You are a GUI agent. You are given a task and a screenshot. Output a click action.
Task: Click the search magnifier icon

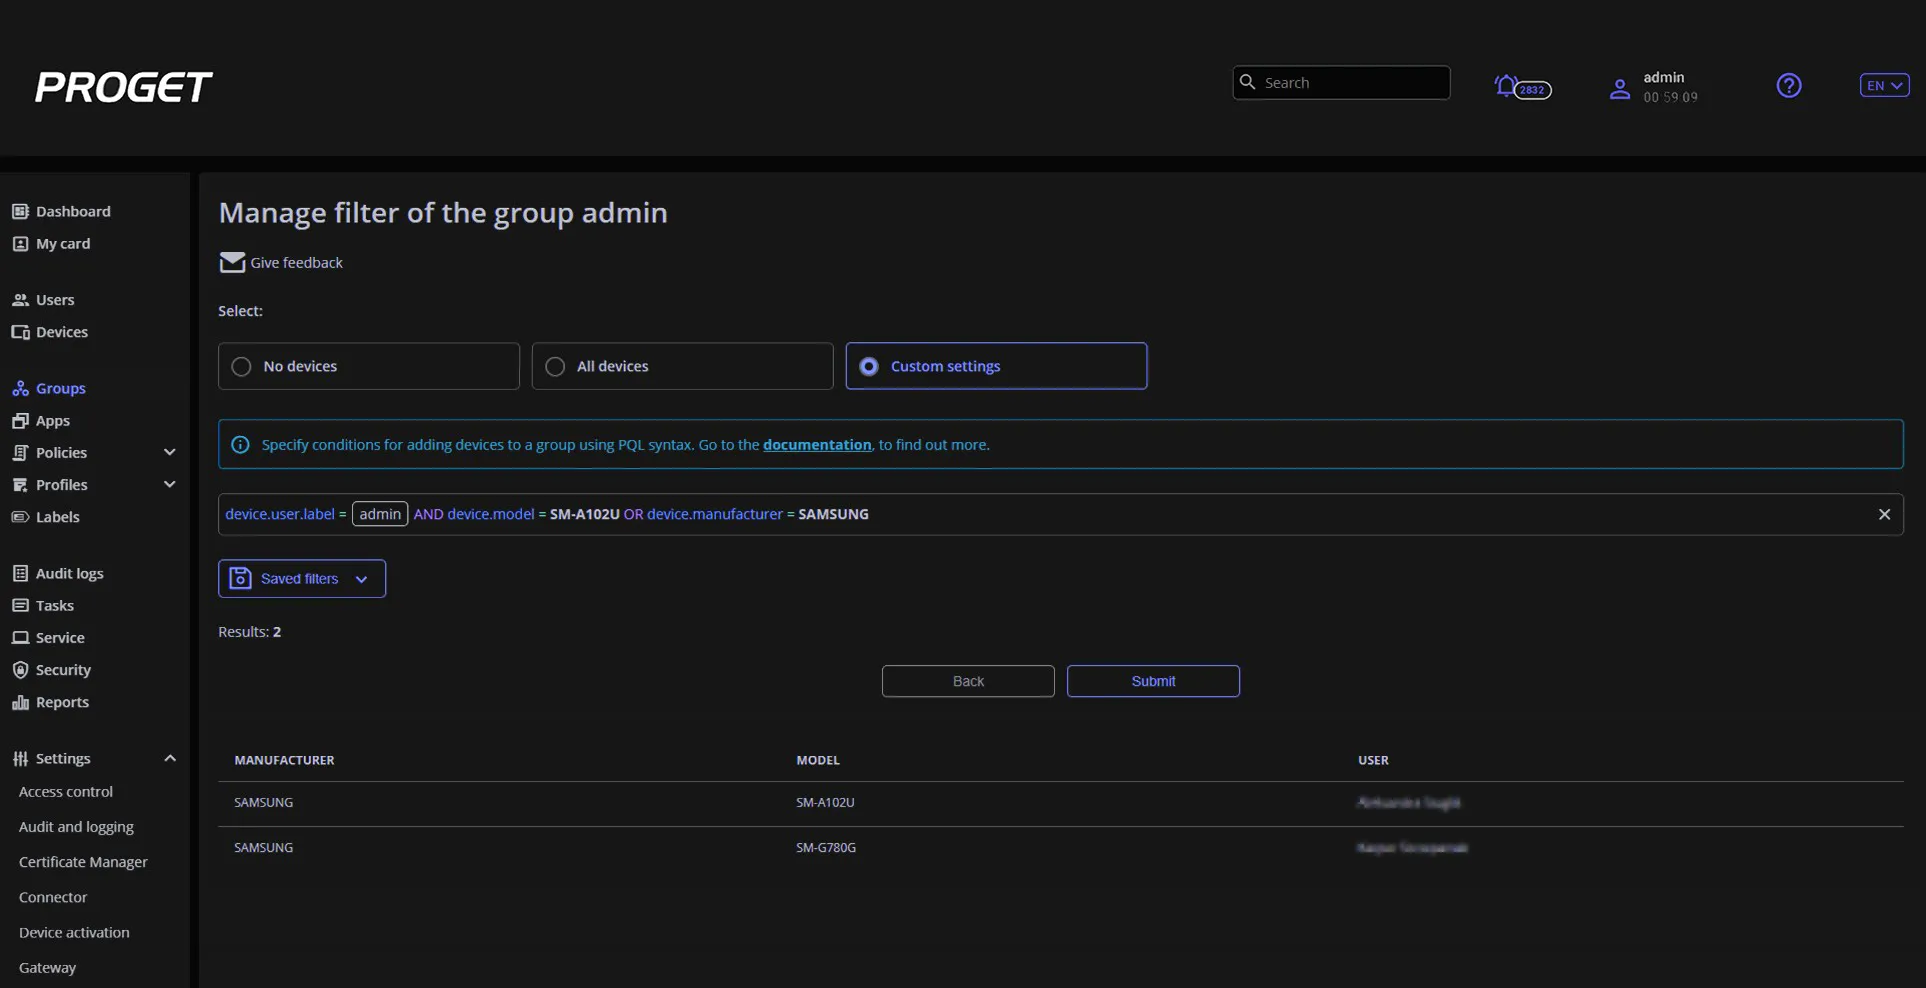pyautogui.click(x=1247, y=82)
